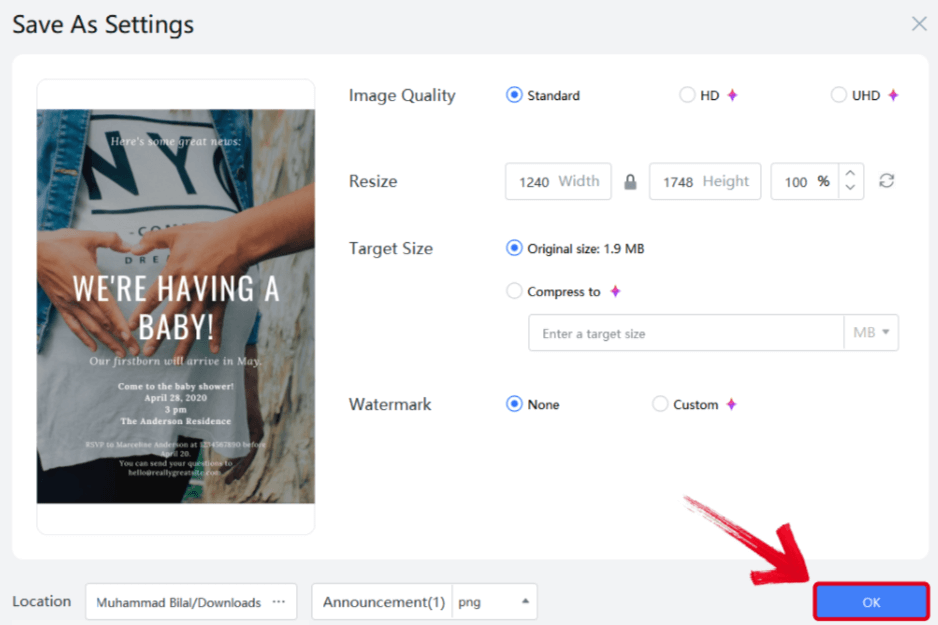Image resolution: width=938 pixels, height=625 pixels.
Task: Click the lock icon to unlock aspect ratio
Action: tap(630, 181)
